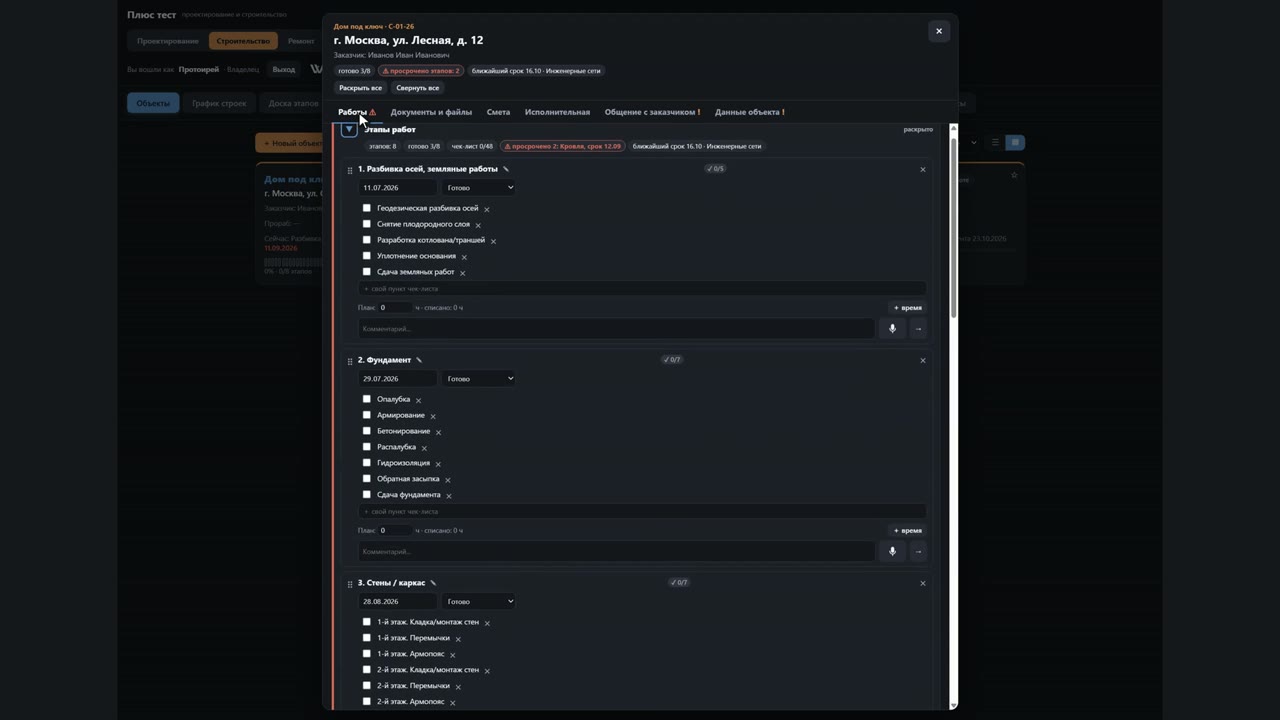The height and width of the screenshot is (720, 1280).
Task: Tick the Бетонирование checkbox
Action: coord(367,431)
